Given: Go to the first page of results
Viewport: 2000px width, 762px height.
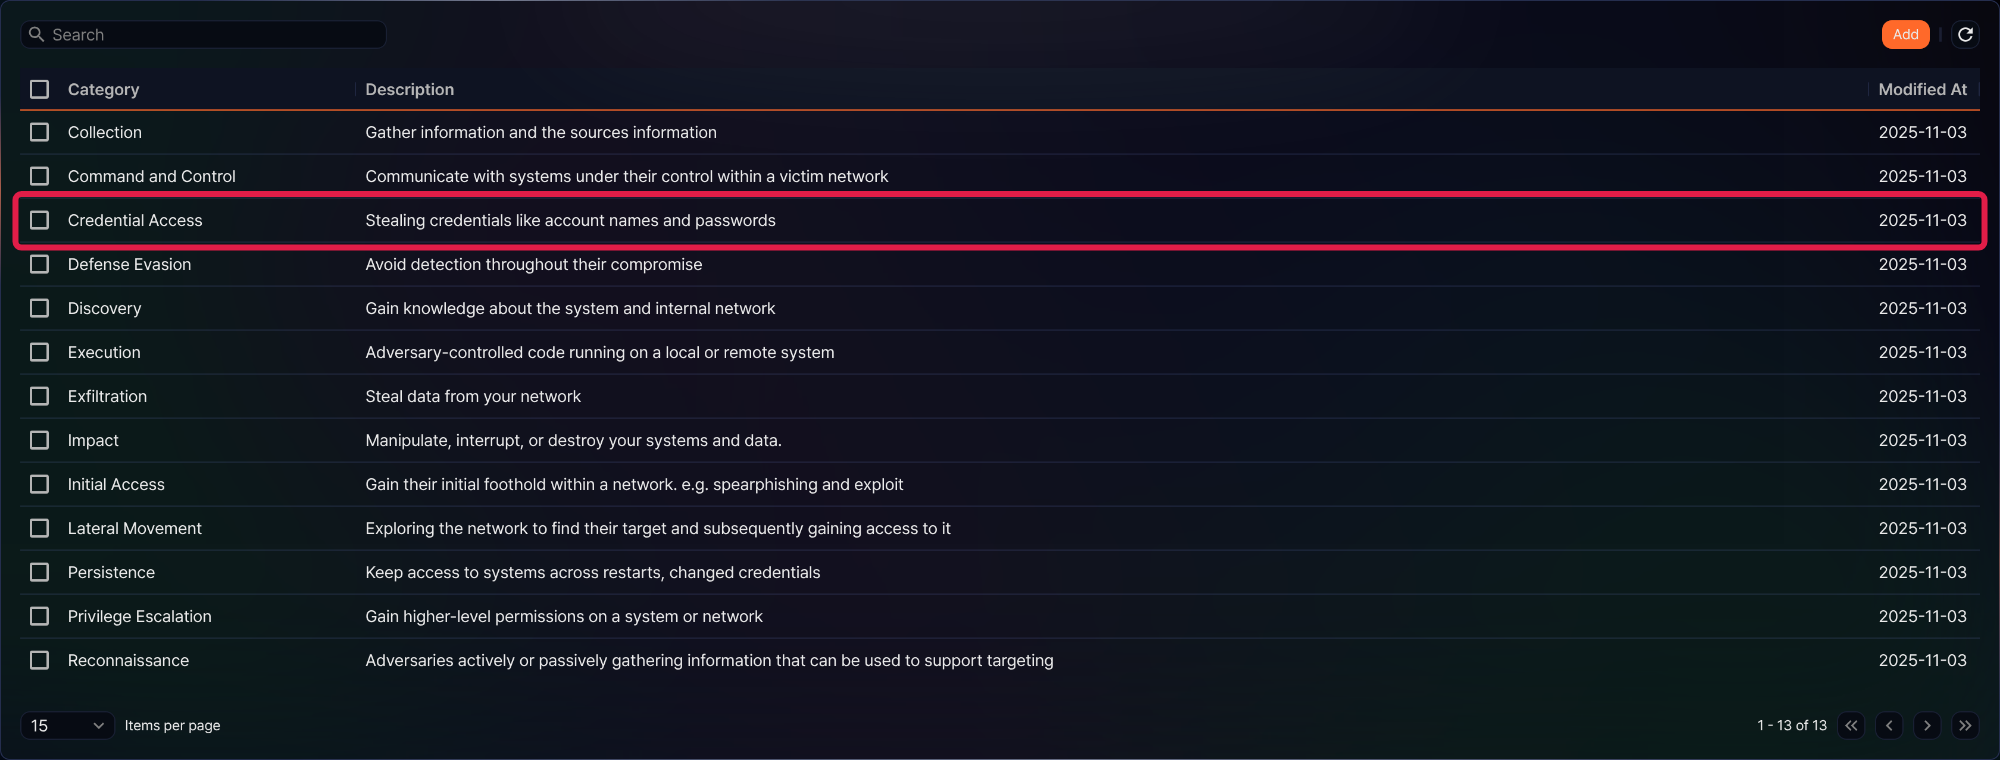Looking at the screenshot, I should pos(1851,726).
